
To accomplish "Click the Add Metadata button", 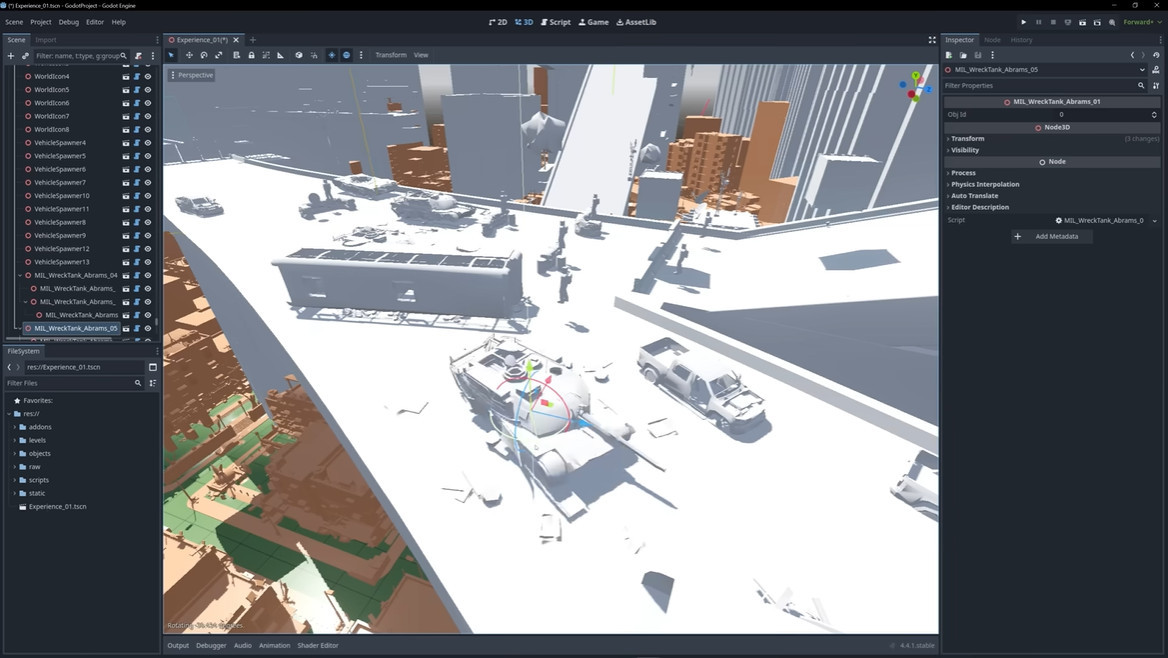I will (1050, 237).
